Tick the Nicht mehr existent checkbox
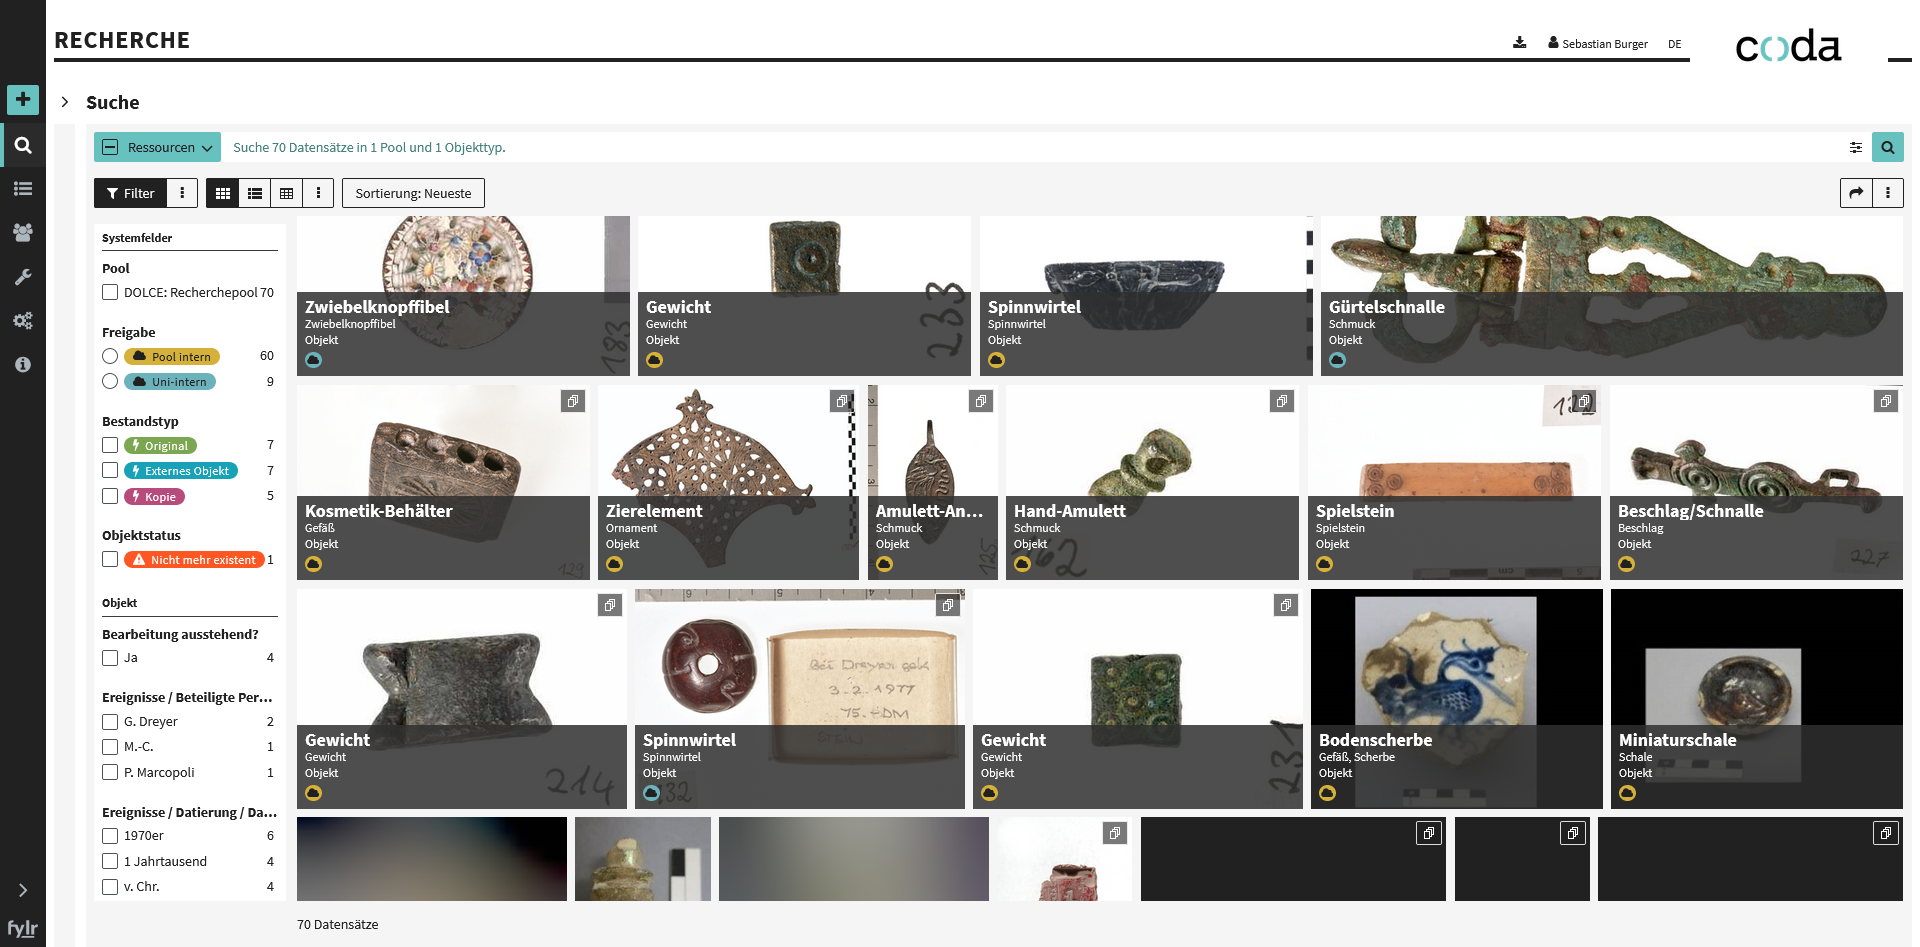Screen dimensions: 1920x947 click(110, 560)
